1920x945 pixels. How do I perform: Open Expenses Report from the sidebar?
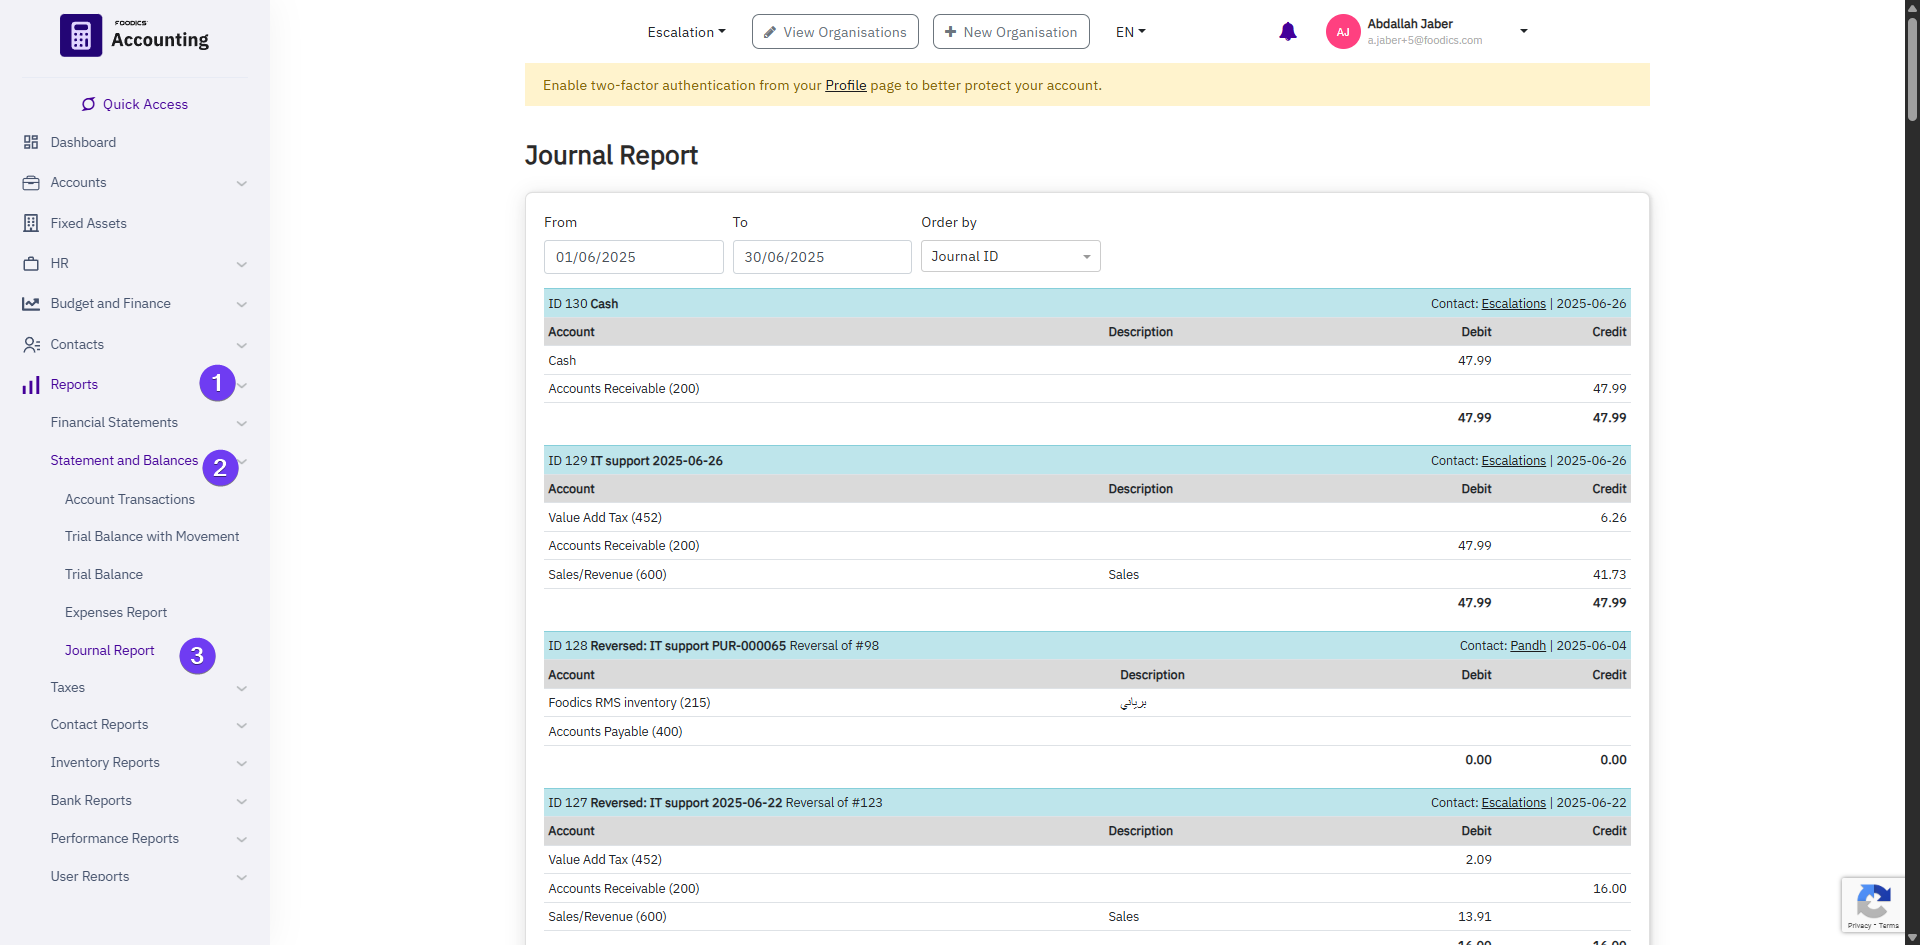click(x=116, y=612)
